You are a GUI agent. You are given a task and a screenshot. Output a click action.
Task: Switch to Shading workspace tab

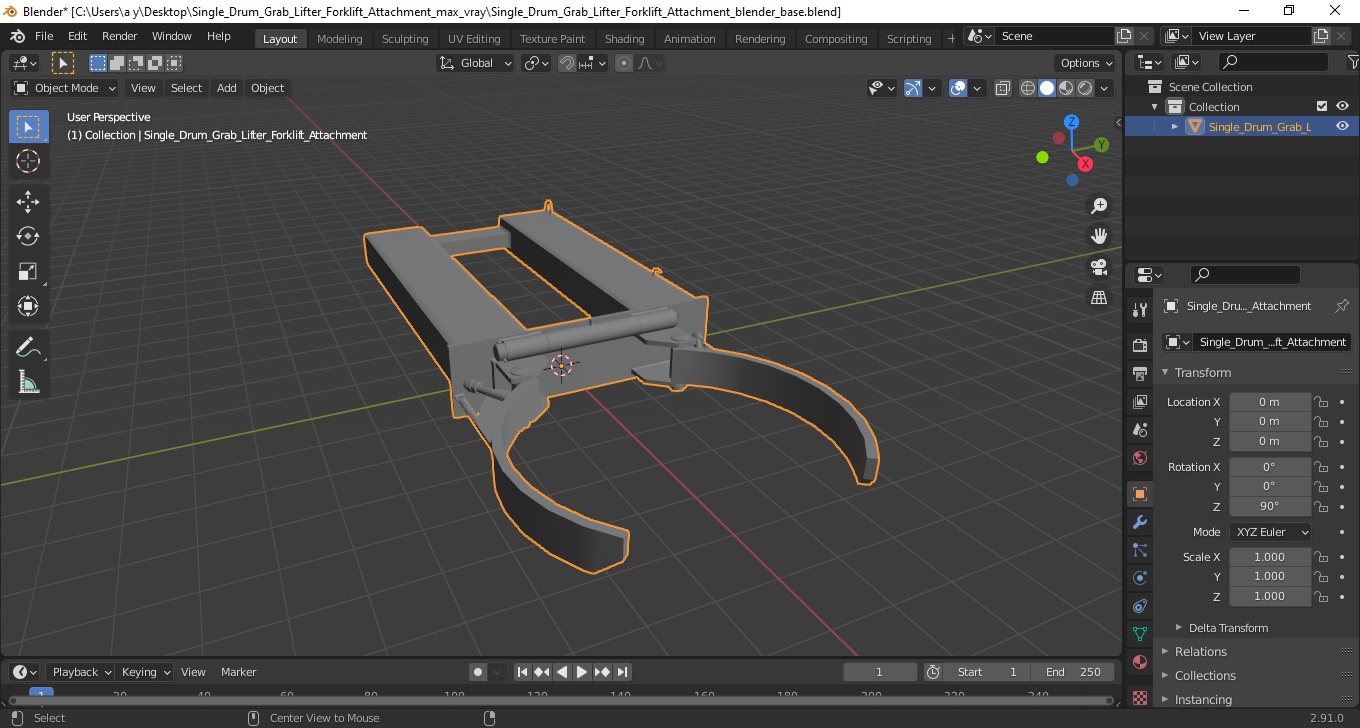point(624,38)
